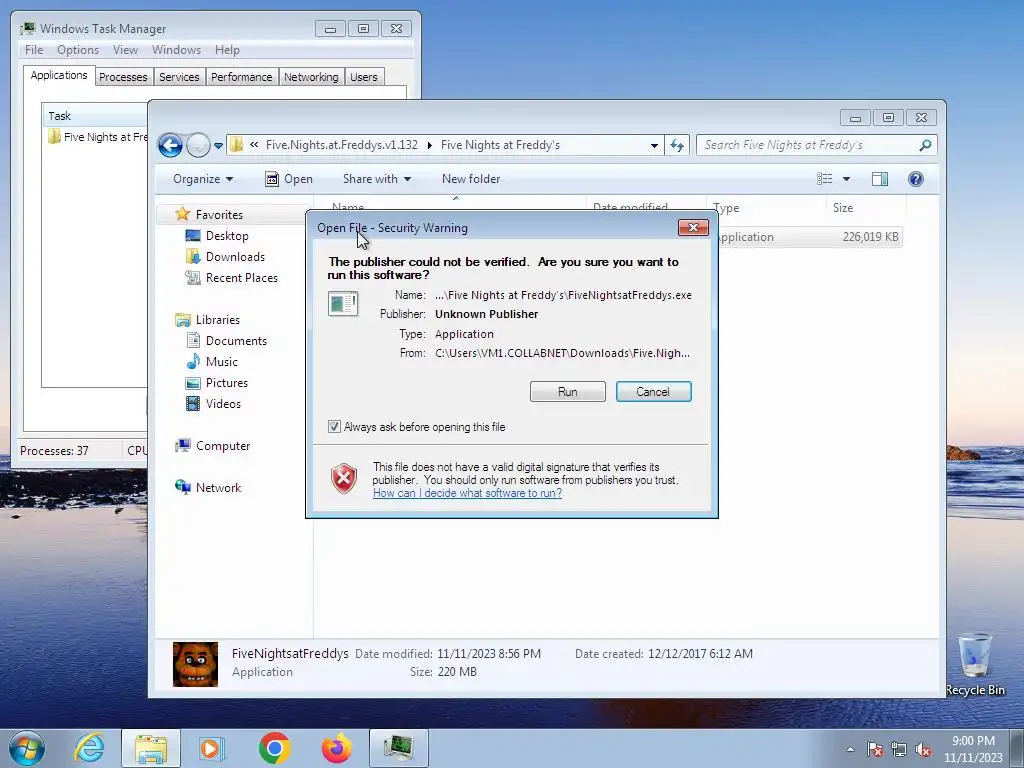Uncheck Always ask before opening this file

(334, 427)
